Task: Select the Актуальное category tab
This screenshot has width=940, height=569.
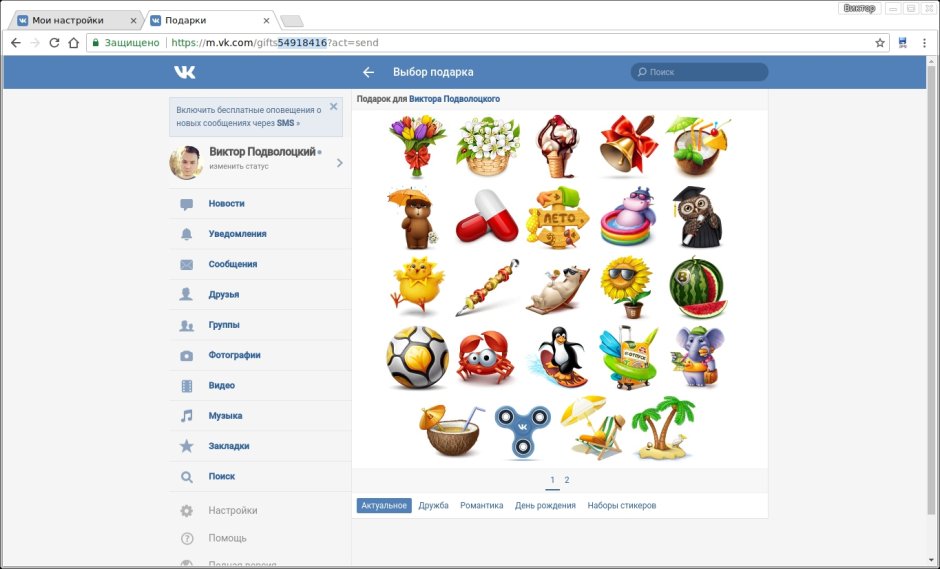Action: tap(384, 505)
